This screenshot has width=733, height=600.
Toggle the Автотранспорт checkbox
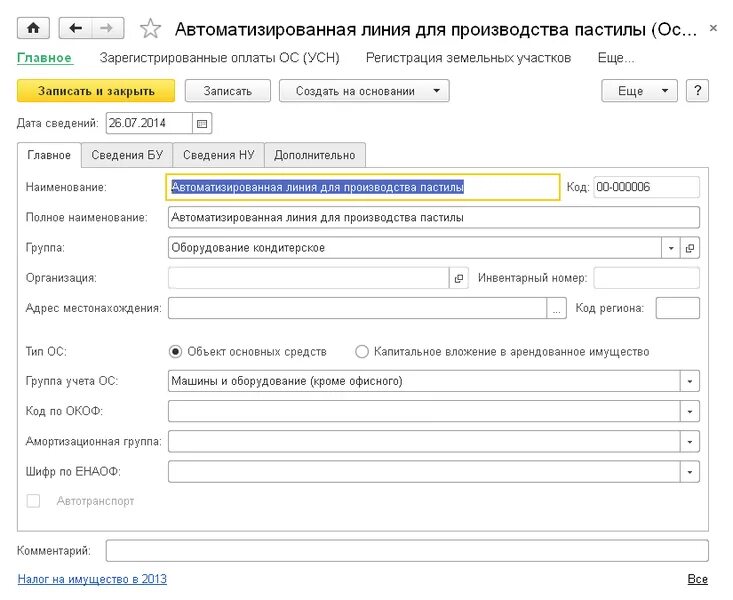pos(33,501)
